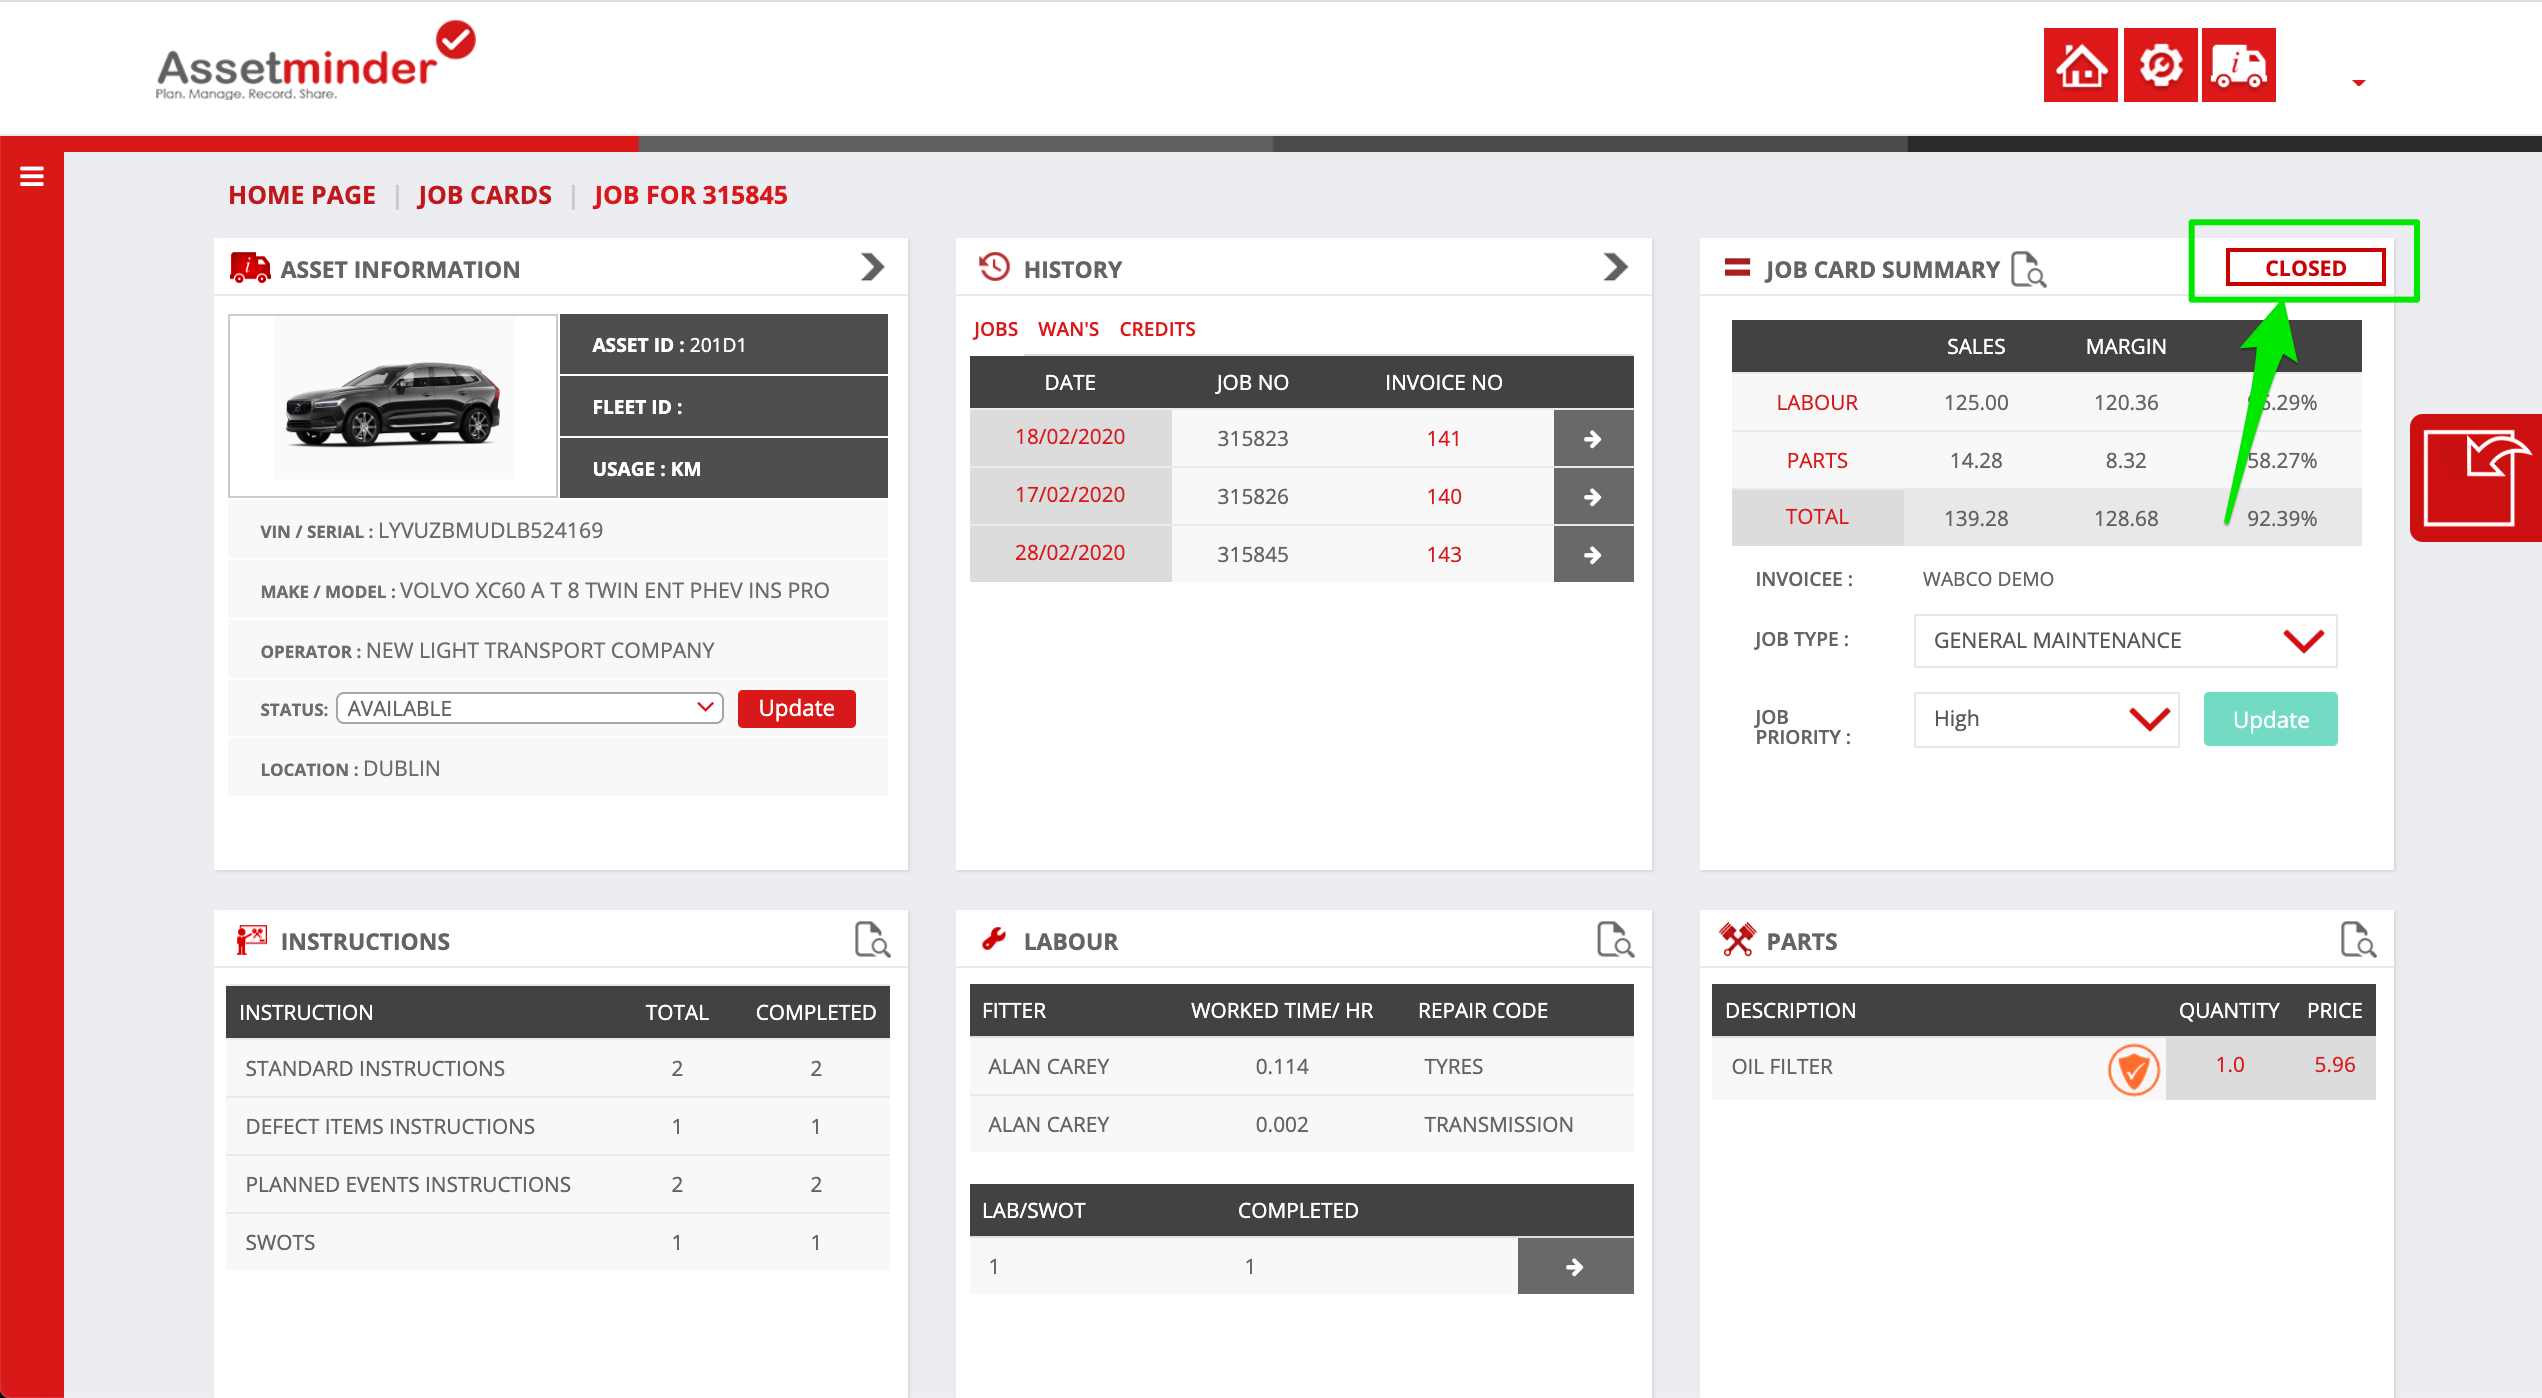
Task: Click the Instructions panel flag icon
Action: click(251, 940)
